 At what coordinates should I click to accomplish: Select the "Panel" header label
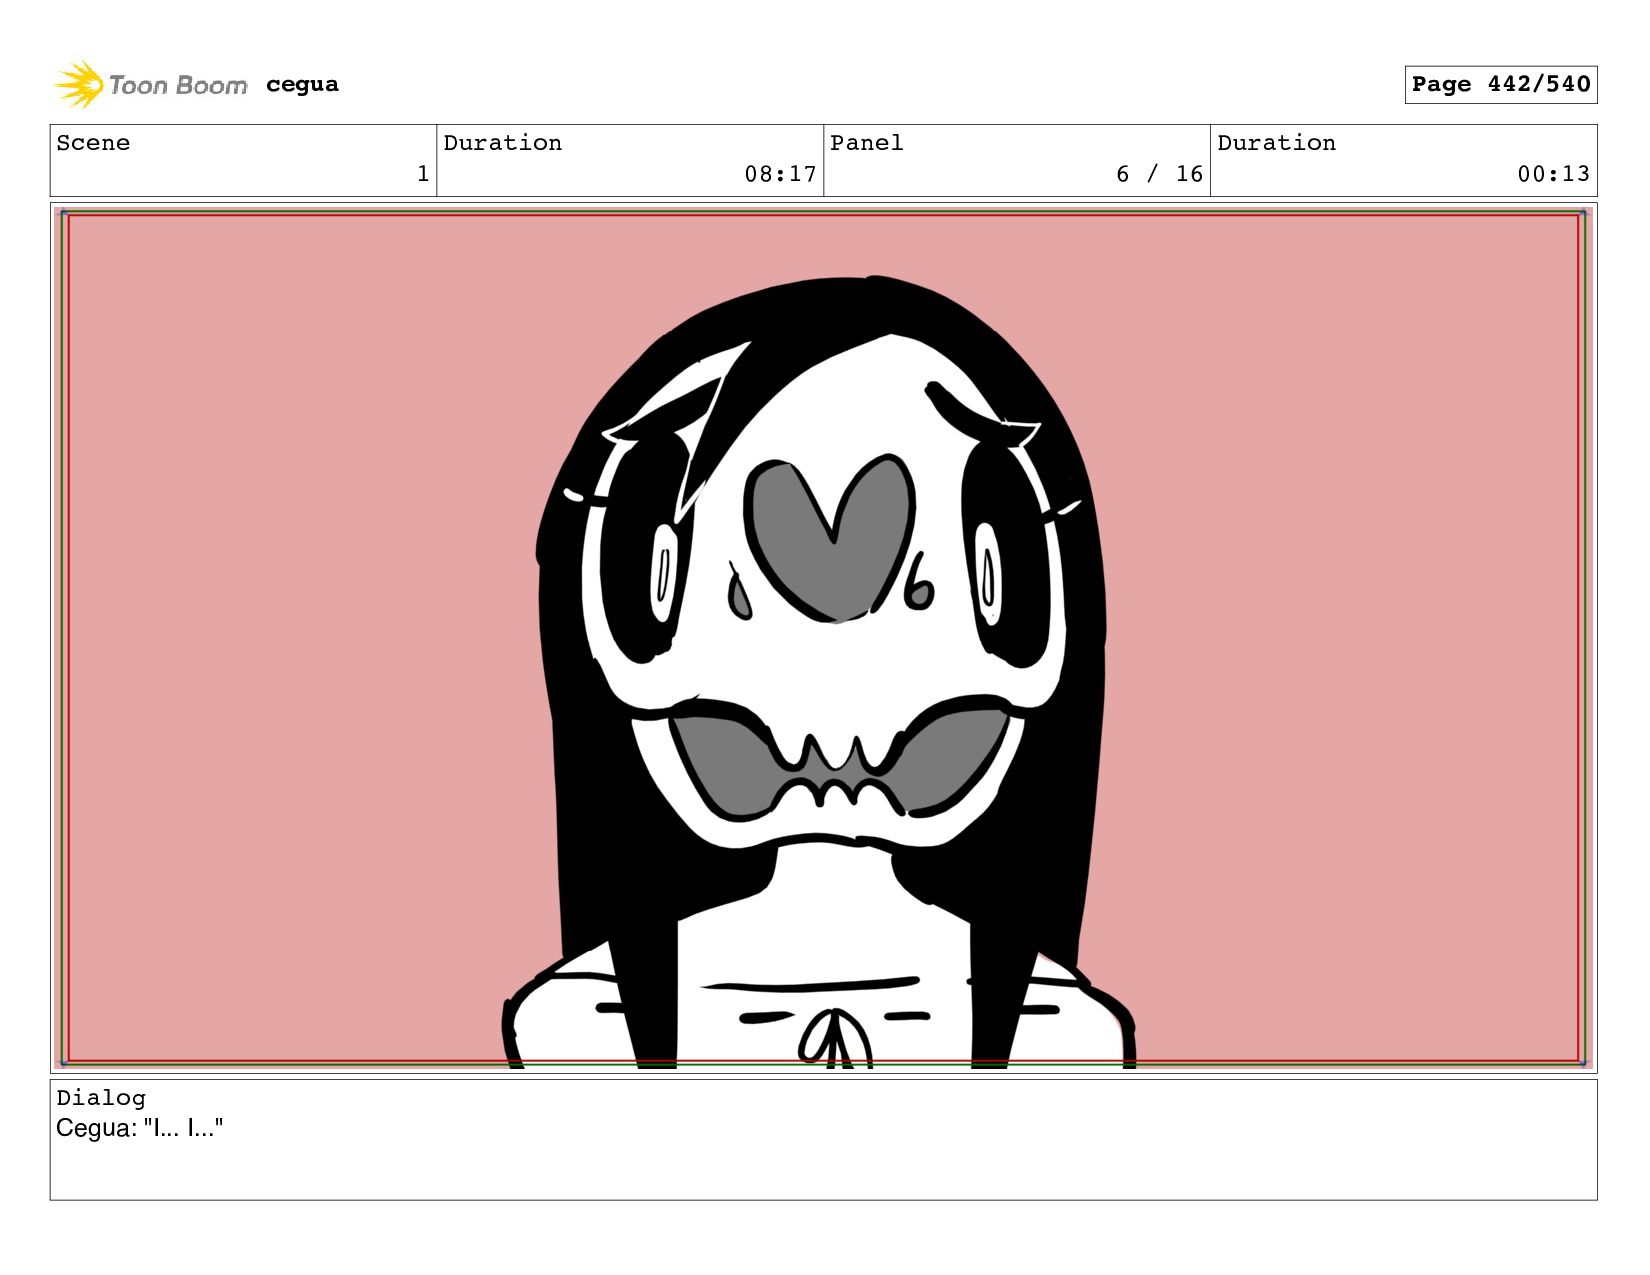point(867,143)
